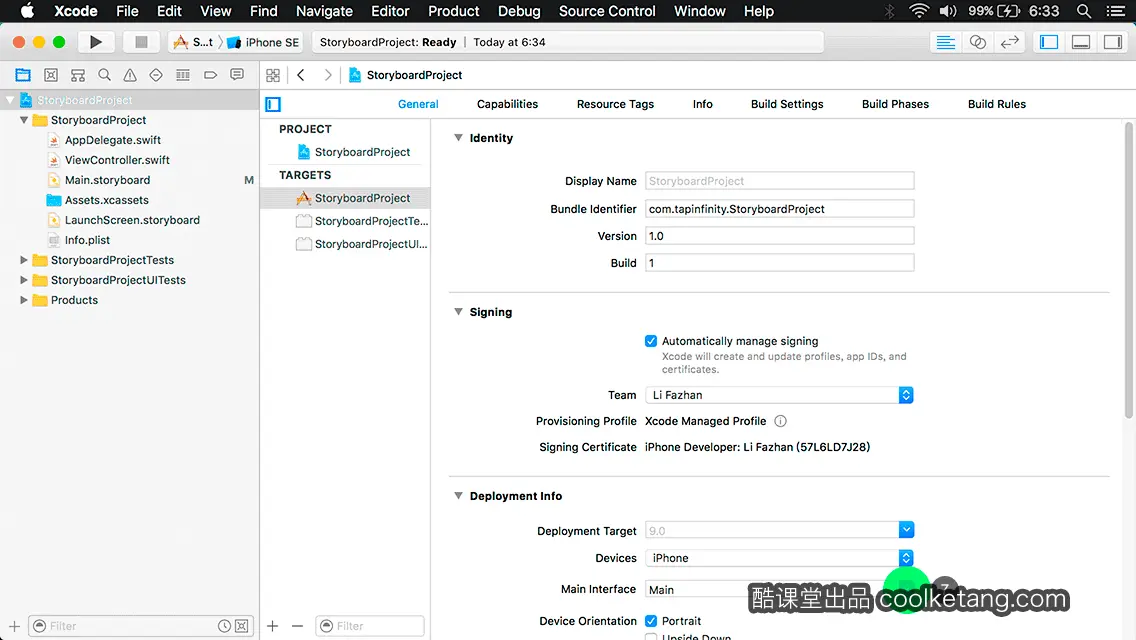Image resolution: width=1136 pixels, height=640 pixels.
Task: Filter navigator by recent files clock icon
Action: [225, 626]
